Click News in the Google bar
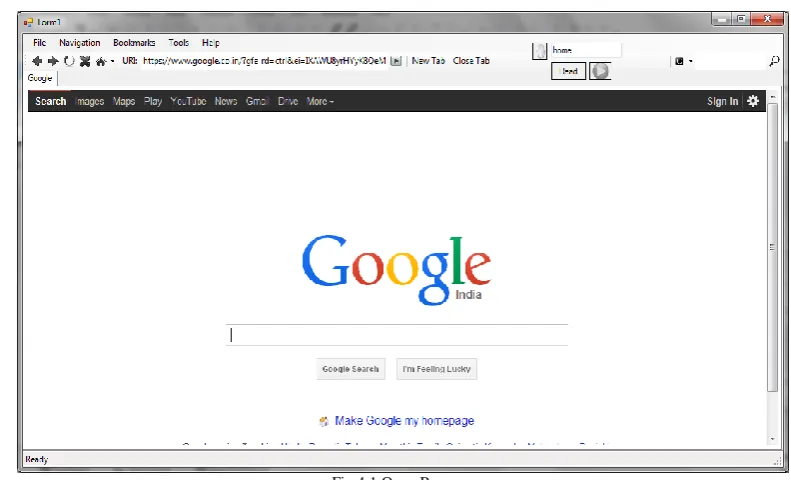This screenshot has width=791, height=480. (225, 101)
